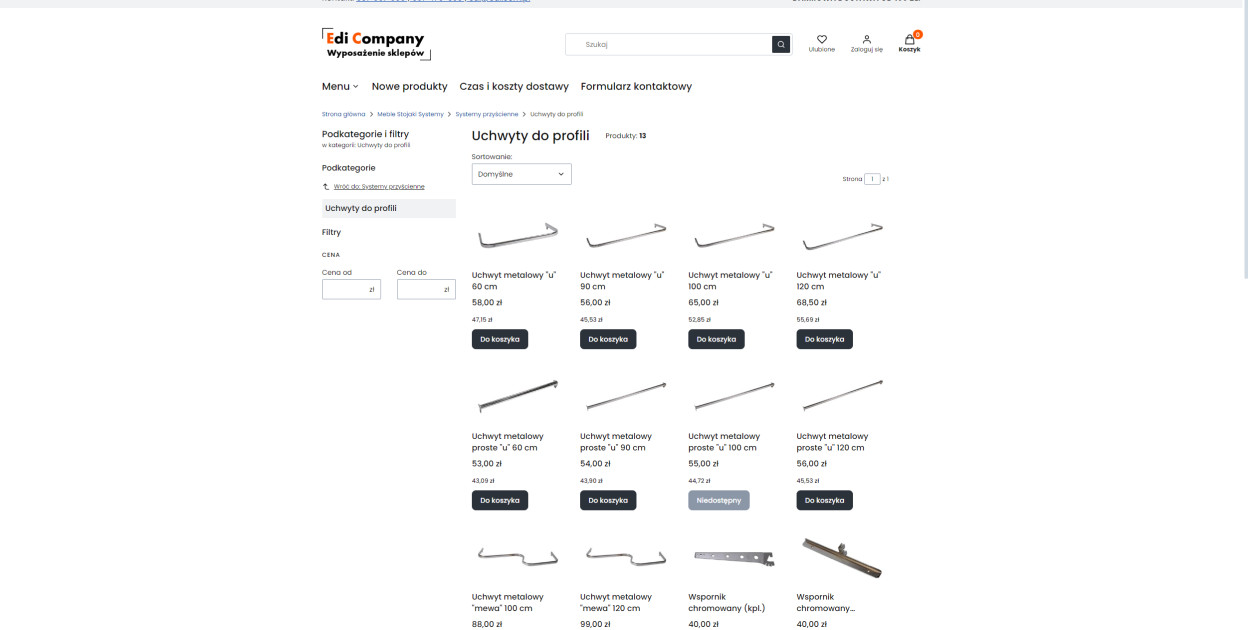
Task: Click the Edi Company logo
Action: coord(376,44)
